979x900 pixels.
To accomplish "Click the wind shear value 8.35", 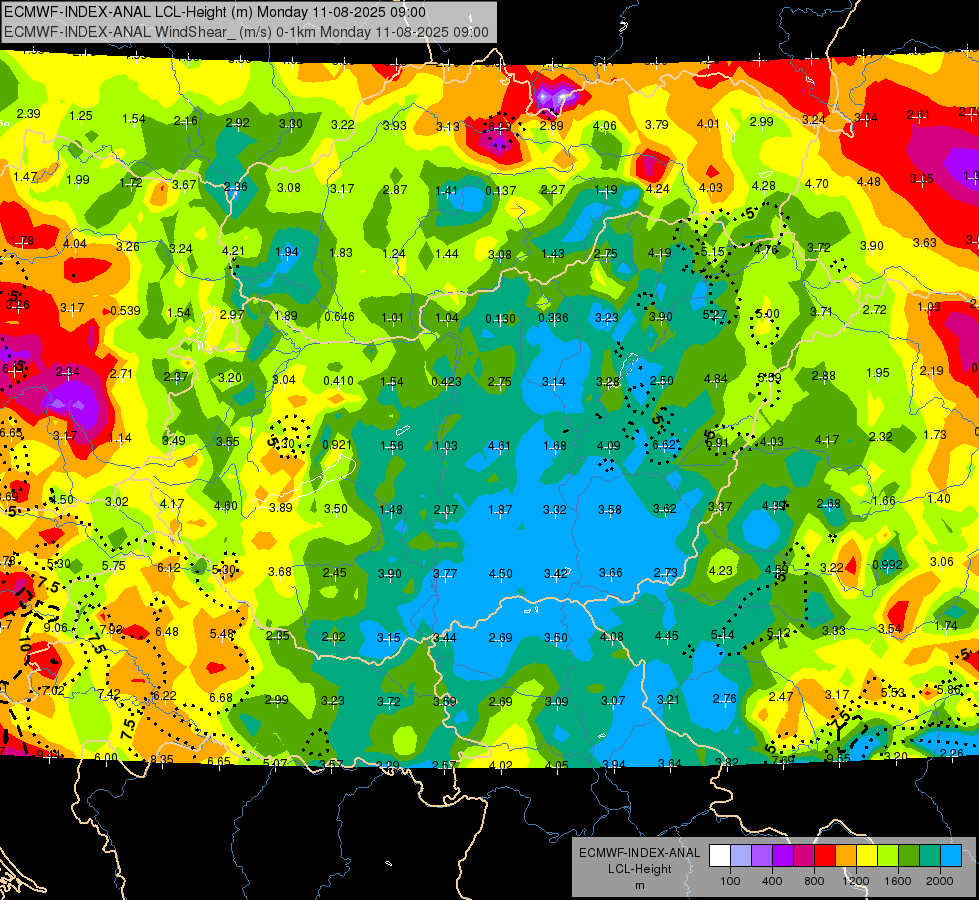I will (x=162, y=760).
